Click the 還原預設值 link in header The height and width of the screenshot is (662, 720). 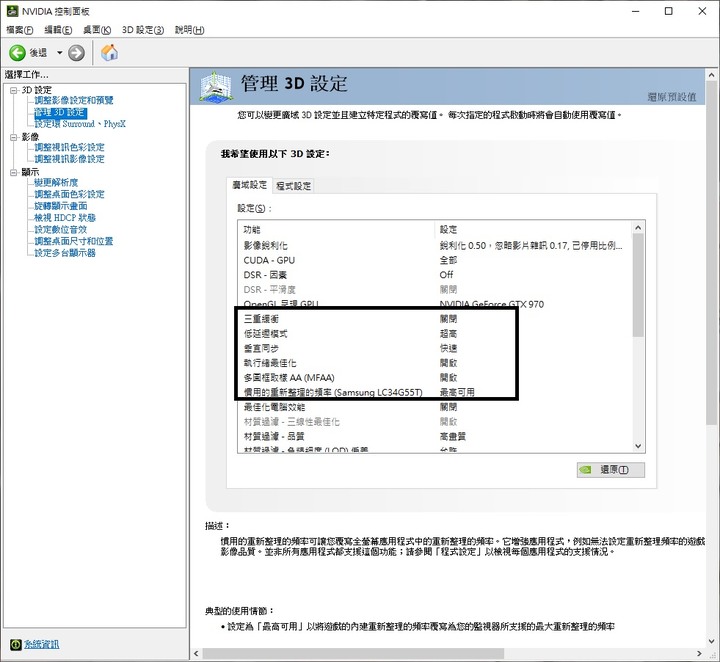pyautogui.click(x=672, y=97)
